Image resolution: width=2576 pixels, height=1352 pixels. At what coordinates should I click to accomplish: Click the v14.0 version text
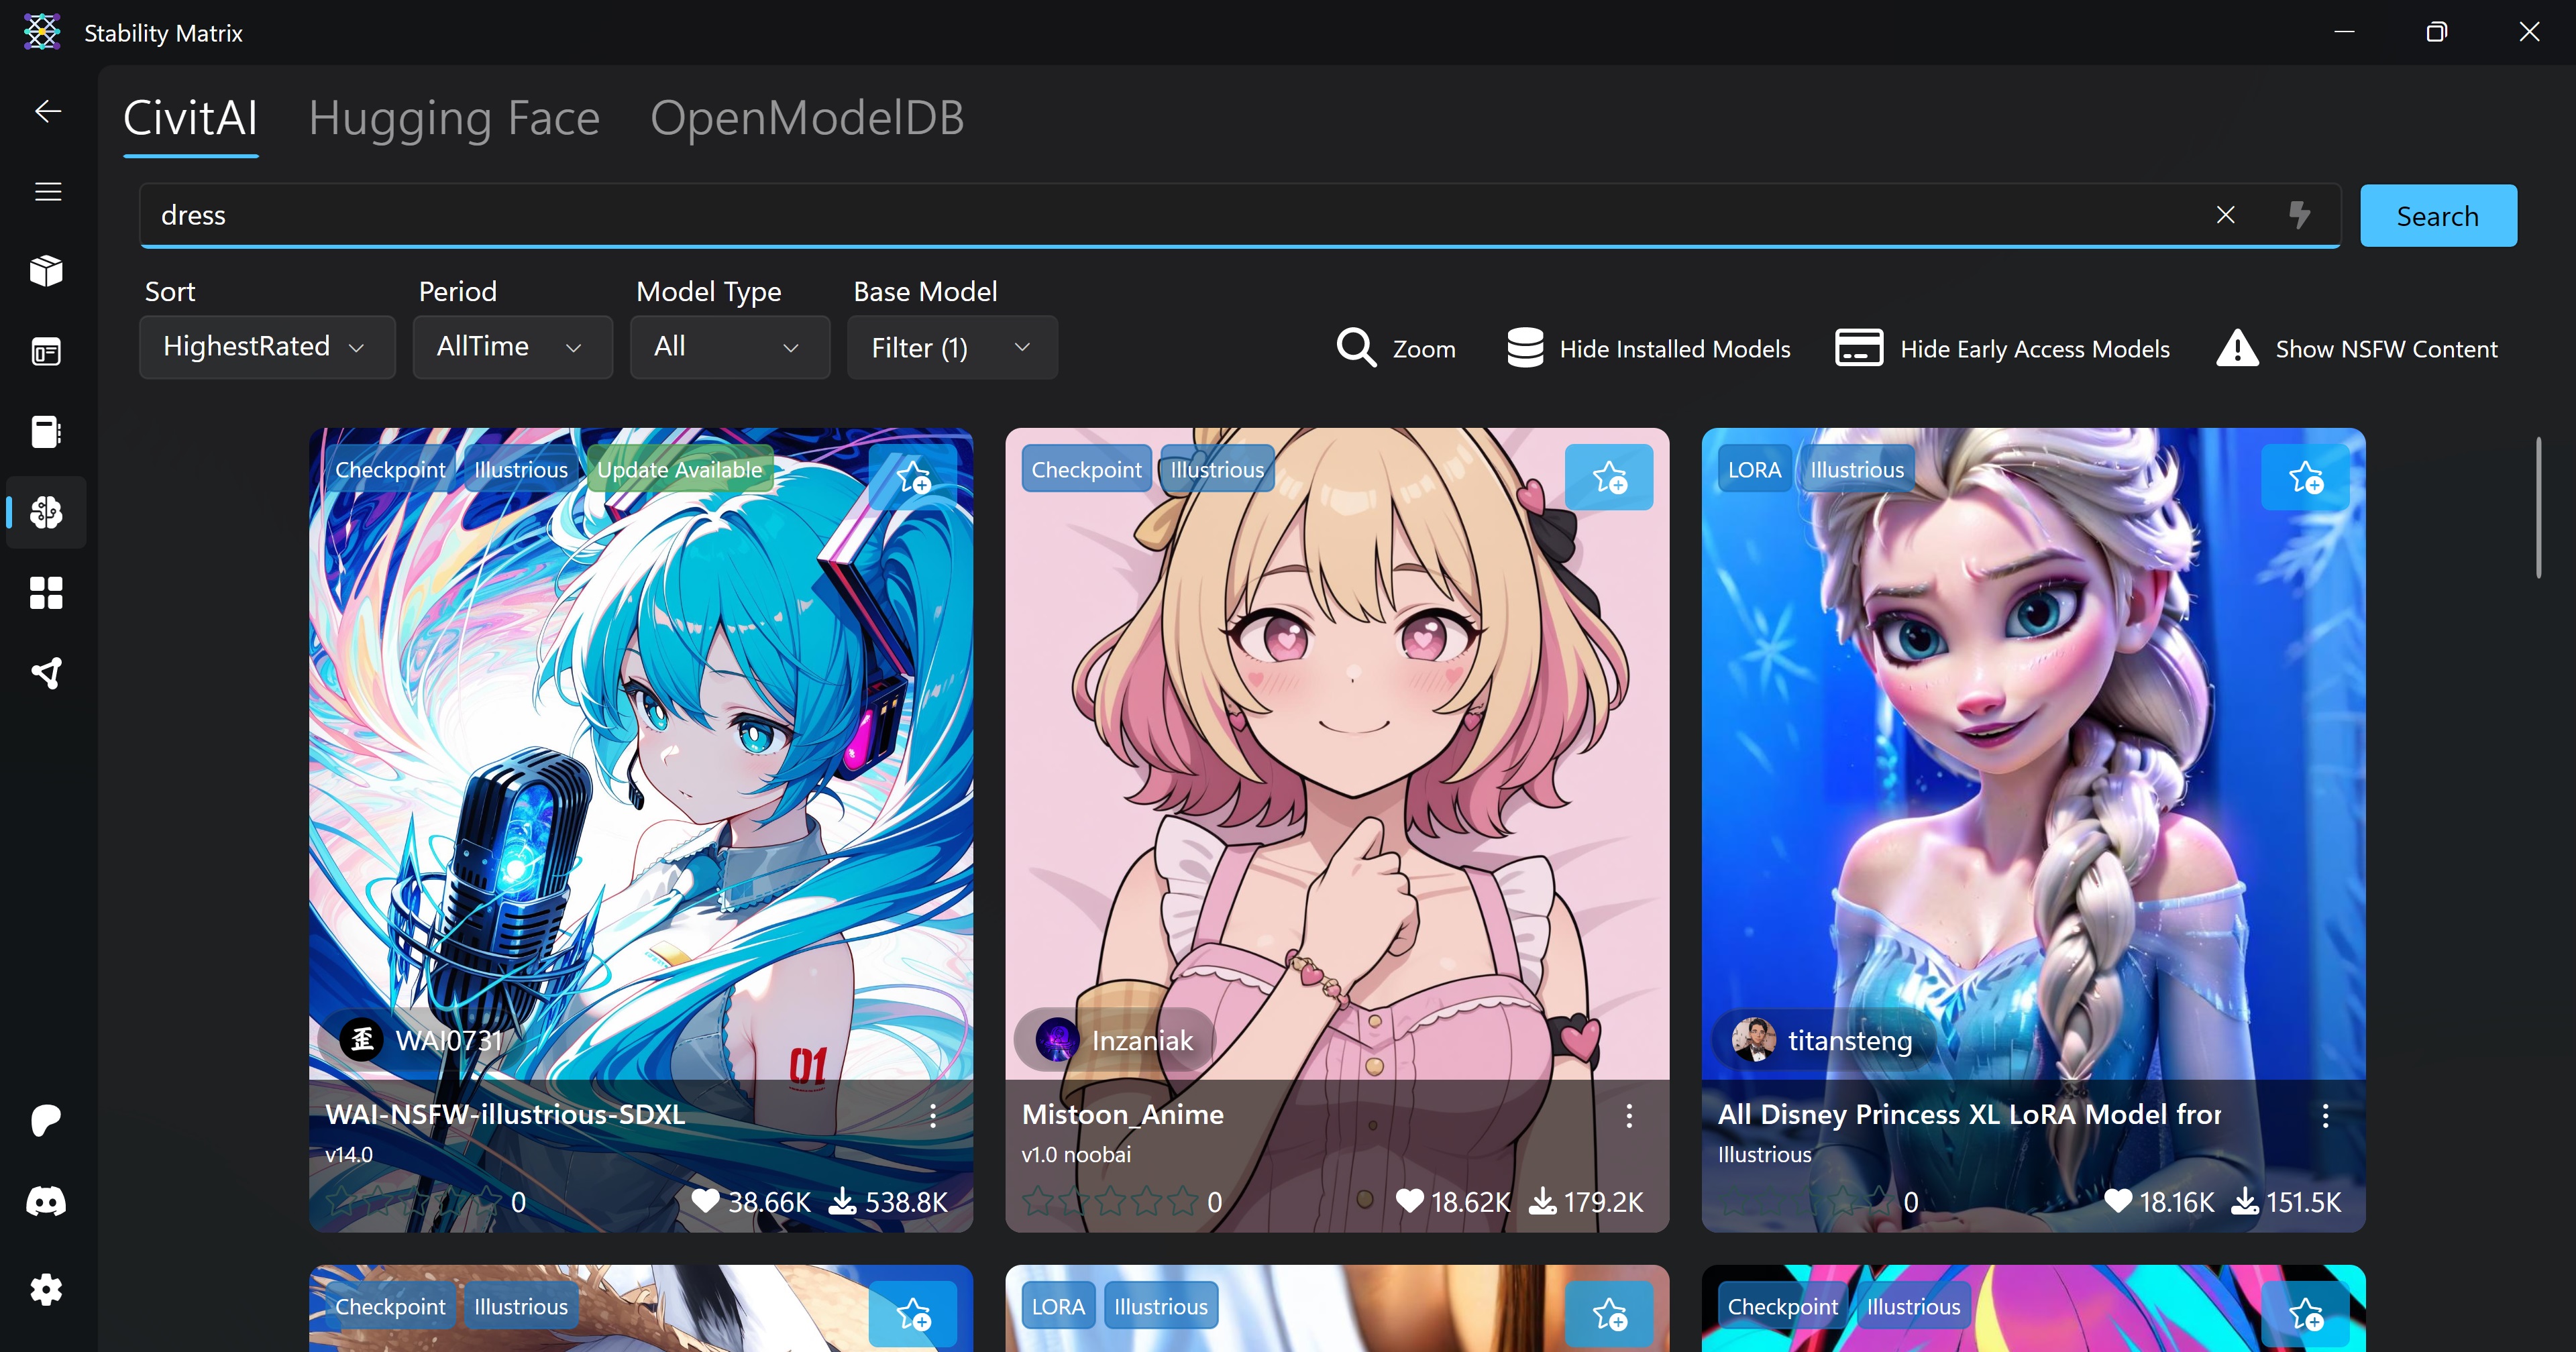[349, 1154]
